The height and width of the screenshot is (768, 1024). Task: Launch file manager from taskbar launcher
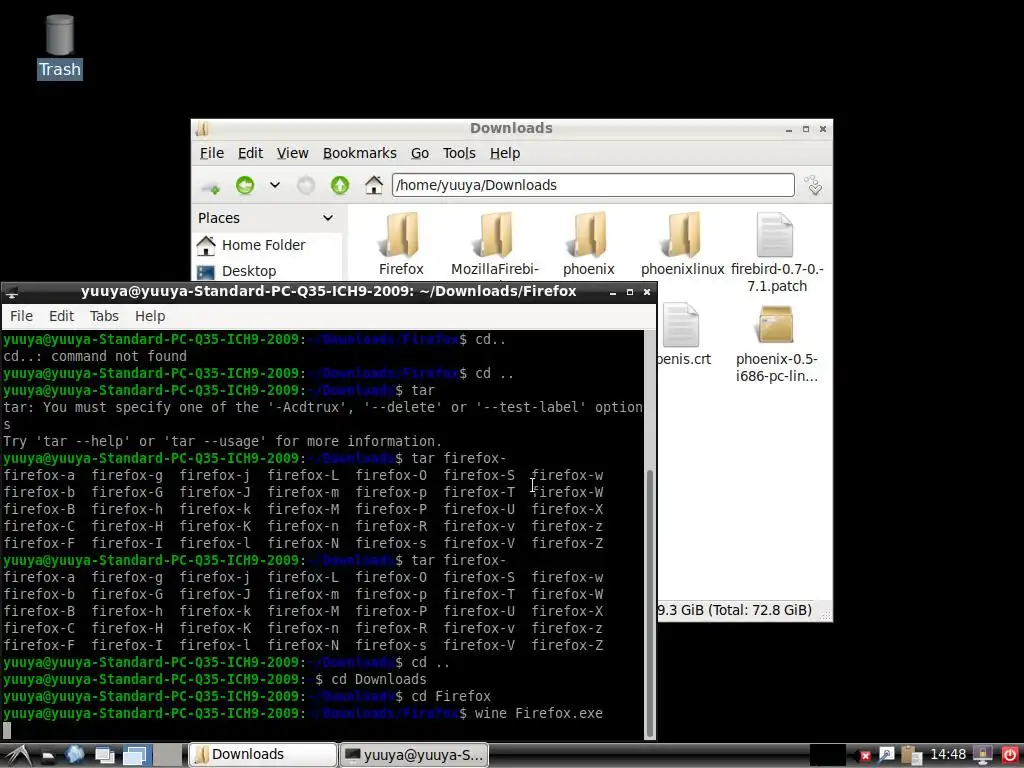pyautogui.click(x=48, y=756)
